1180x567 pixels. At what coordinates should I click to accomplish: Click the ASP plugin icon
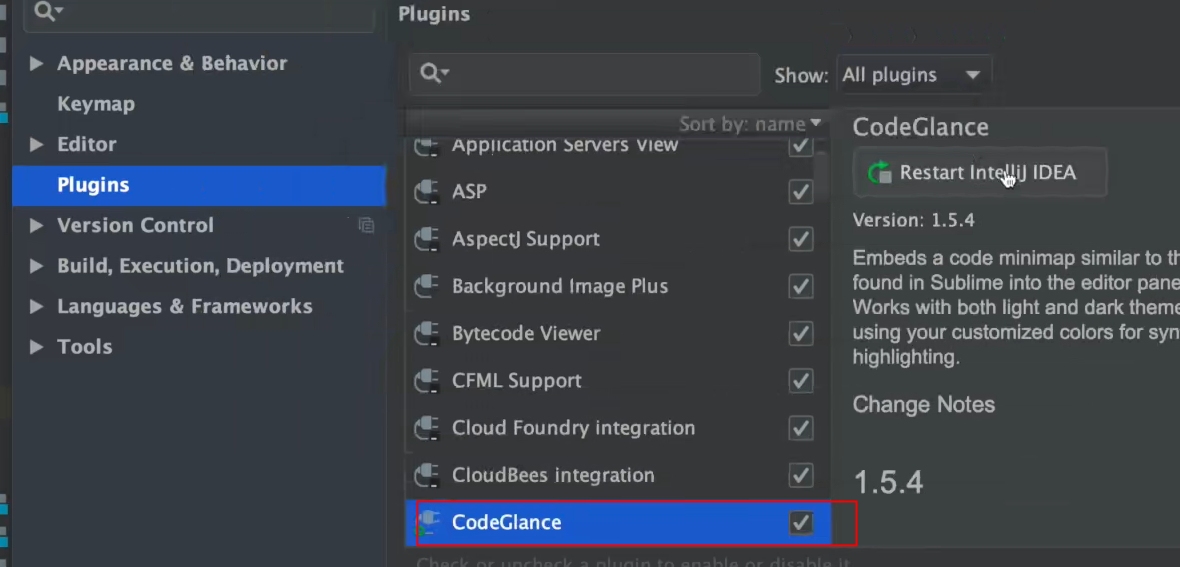coord(427,192)
